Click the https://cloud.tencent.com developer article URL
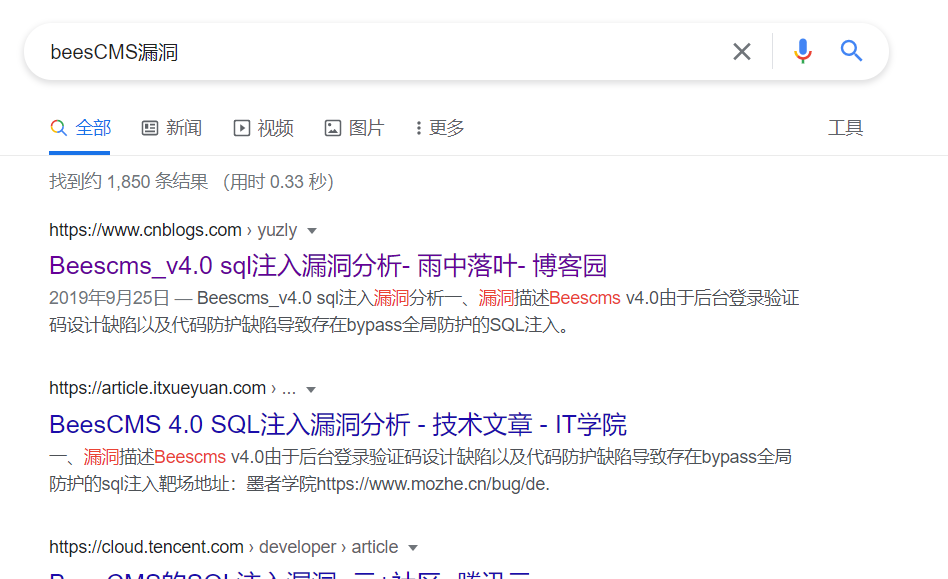The image size is (948, 579). click(x=224, y=547)
